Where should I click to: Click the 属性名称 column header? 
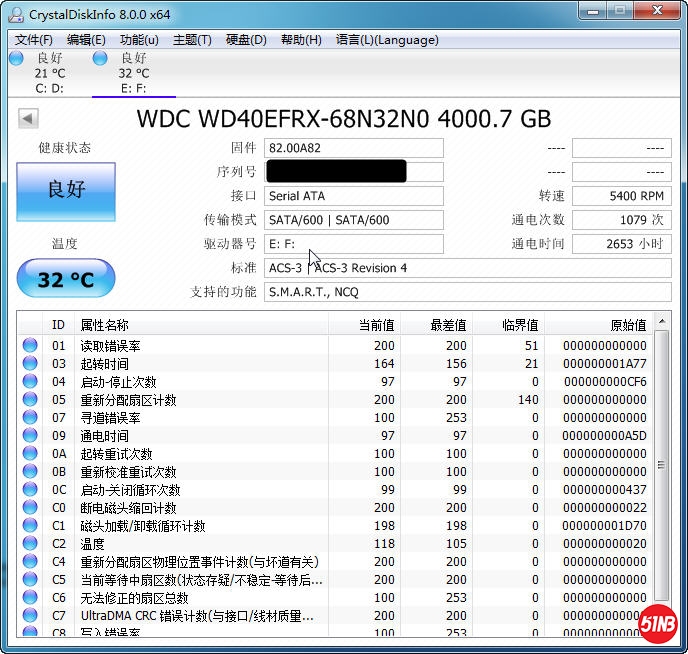[x=105, y=325]
